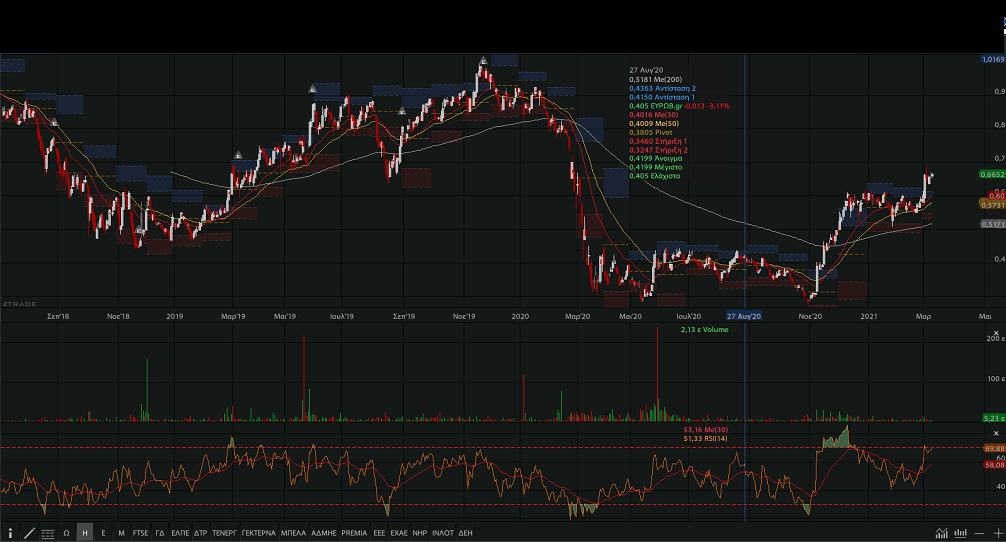This screenshot has height=542, width=1006.
Task: Click the Ω symbol button
Action: [67, 533]
